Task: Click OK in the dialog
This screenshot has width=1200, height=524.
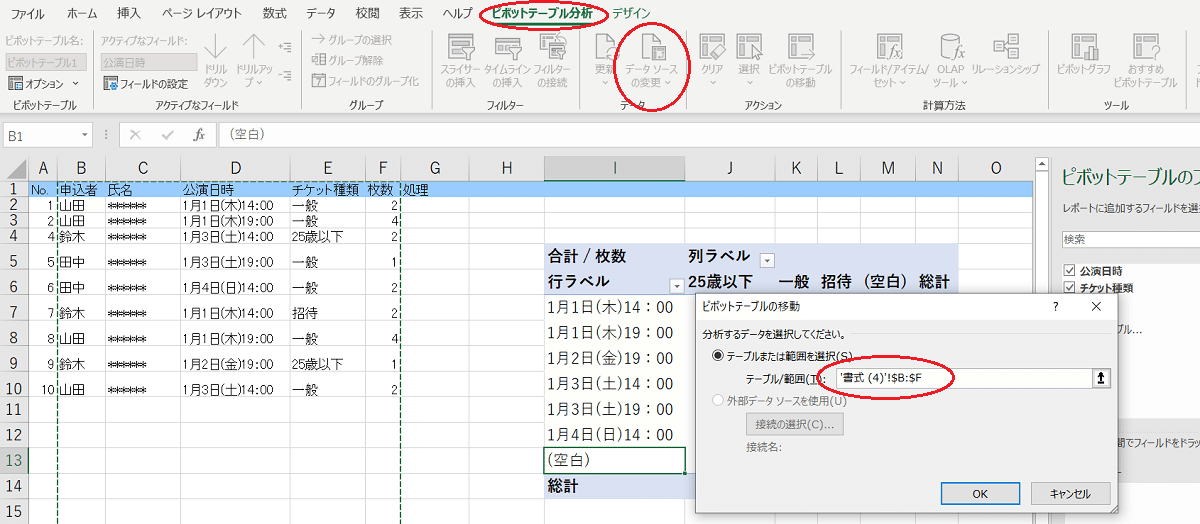Action: 981,493
